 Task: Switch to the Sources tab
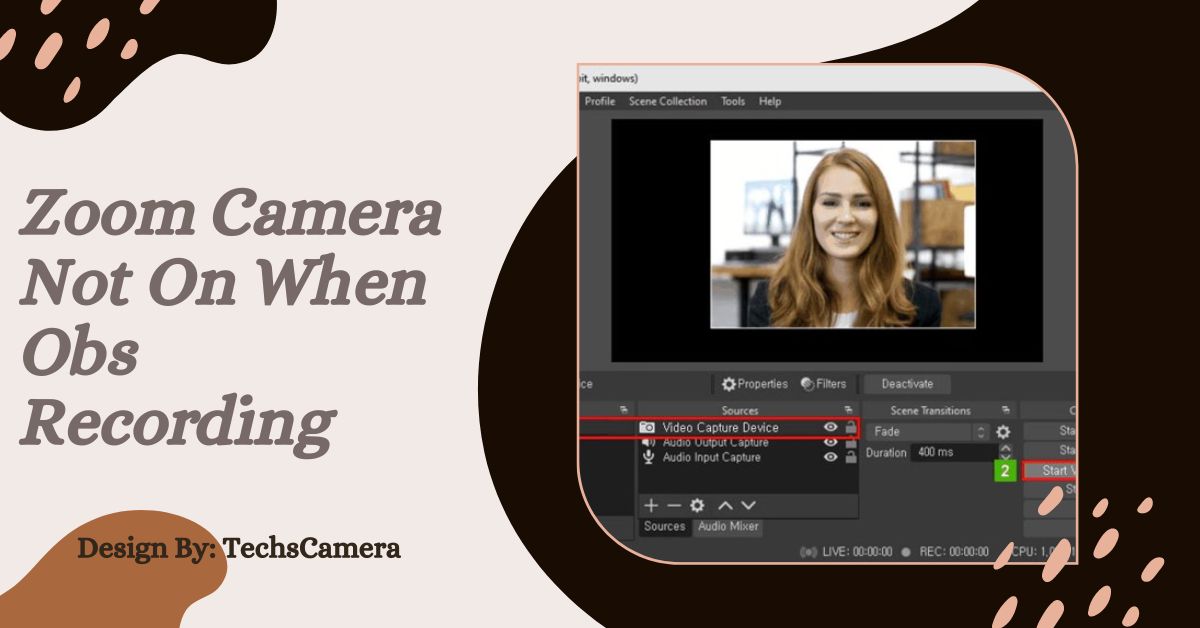point(664,527)
